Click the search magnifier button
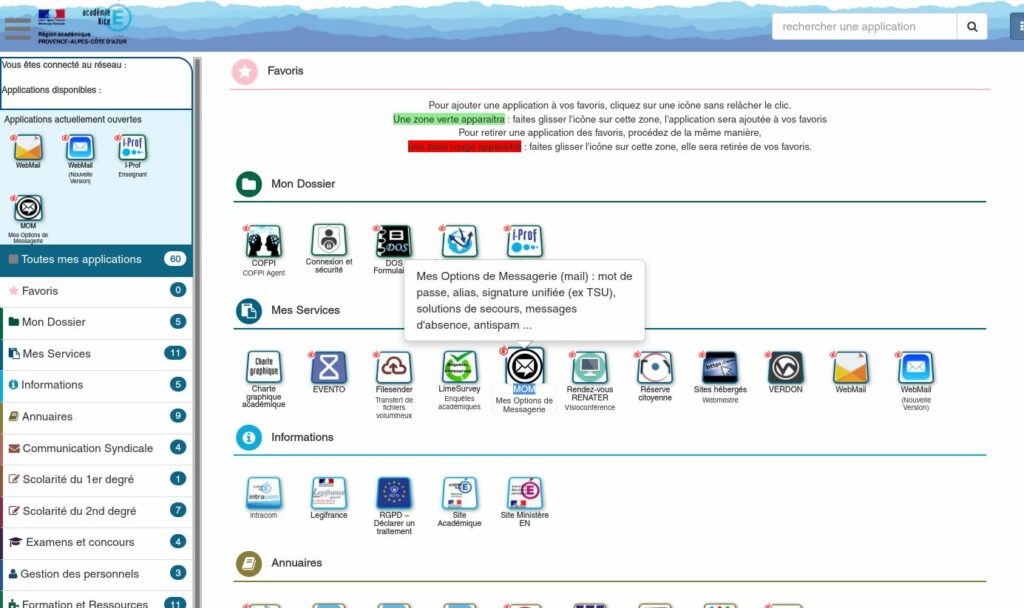Image resolution: width=1024 pixels, height=608 pixels. tap(971, 27)
